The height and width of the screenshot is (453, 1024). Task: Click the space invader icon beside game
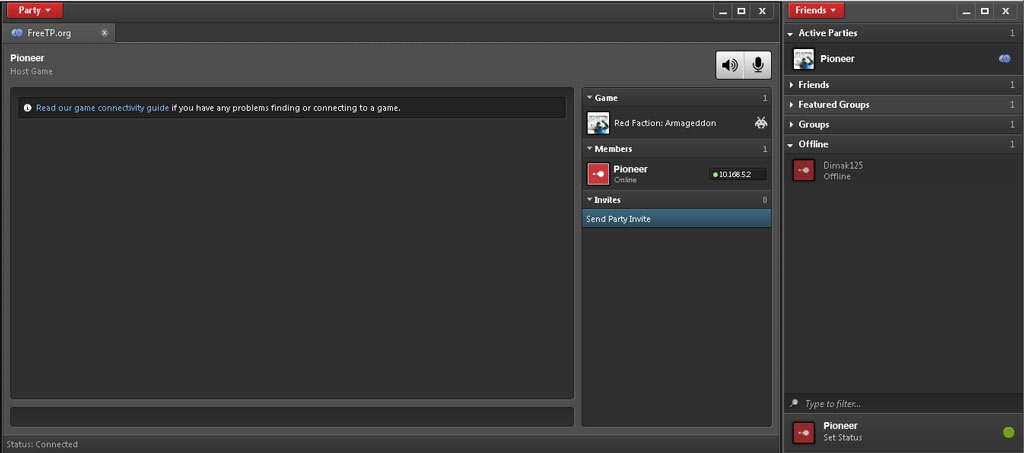tap(760, 123)
